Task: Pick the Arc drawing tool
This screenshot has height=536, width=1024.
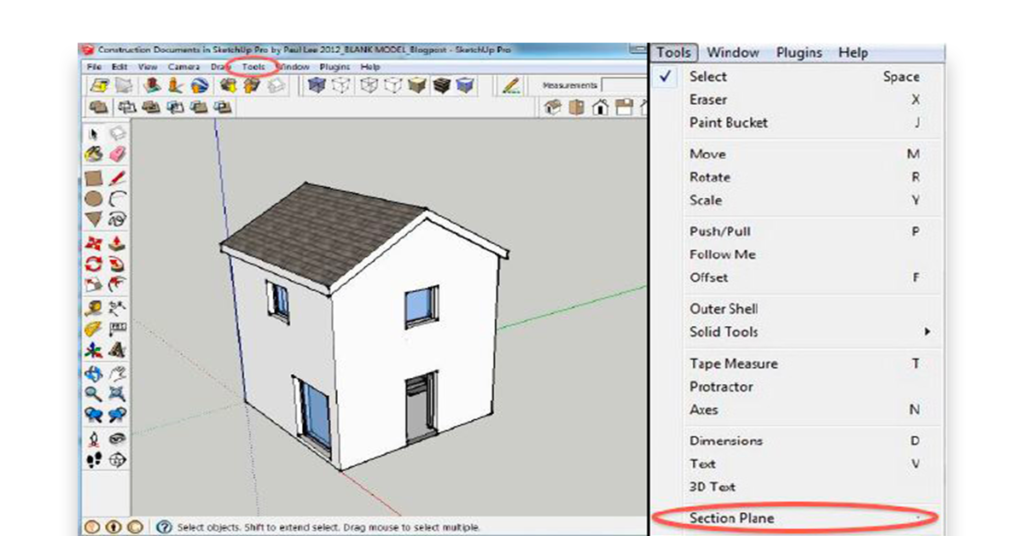Action: pos(118,198)
